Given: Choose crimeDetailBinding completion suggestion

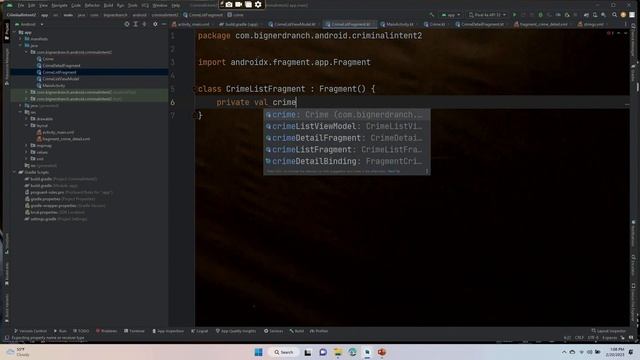Looking at the screenshot, I should (x=346, y=161).
